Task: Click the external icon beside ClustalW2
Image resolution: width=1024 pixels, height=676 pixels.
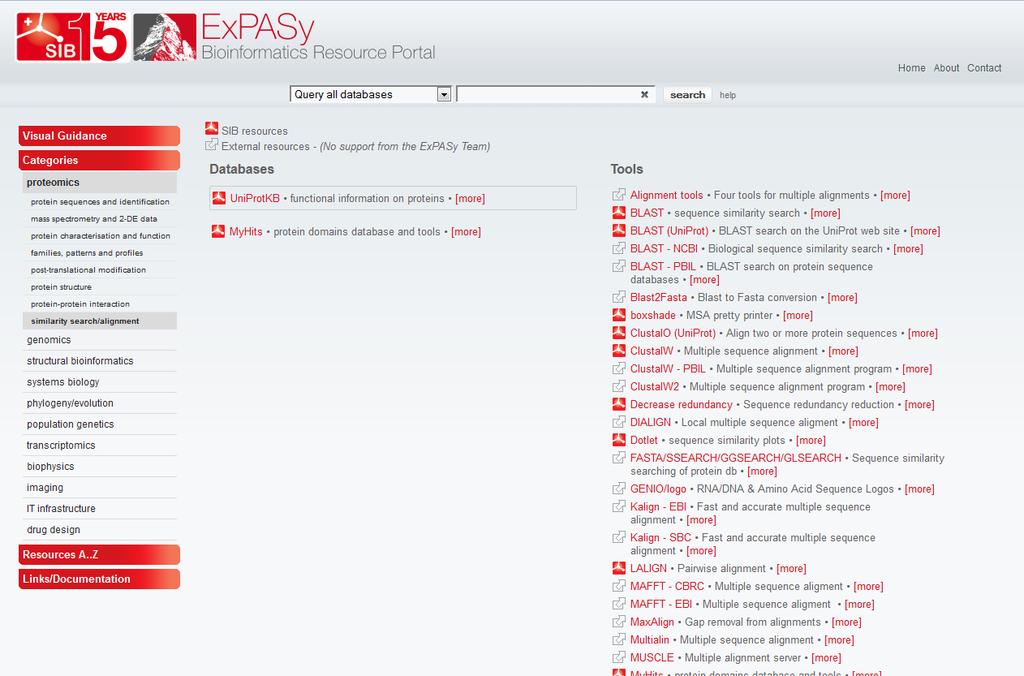Action: click(x=618, y=386)
